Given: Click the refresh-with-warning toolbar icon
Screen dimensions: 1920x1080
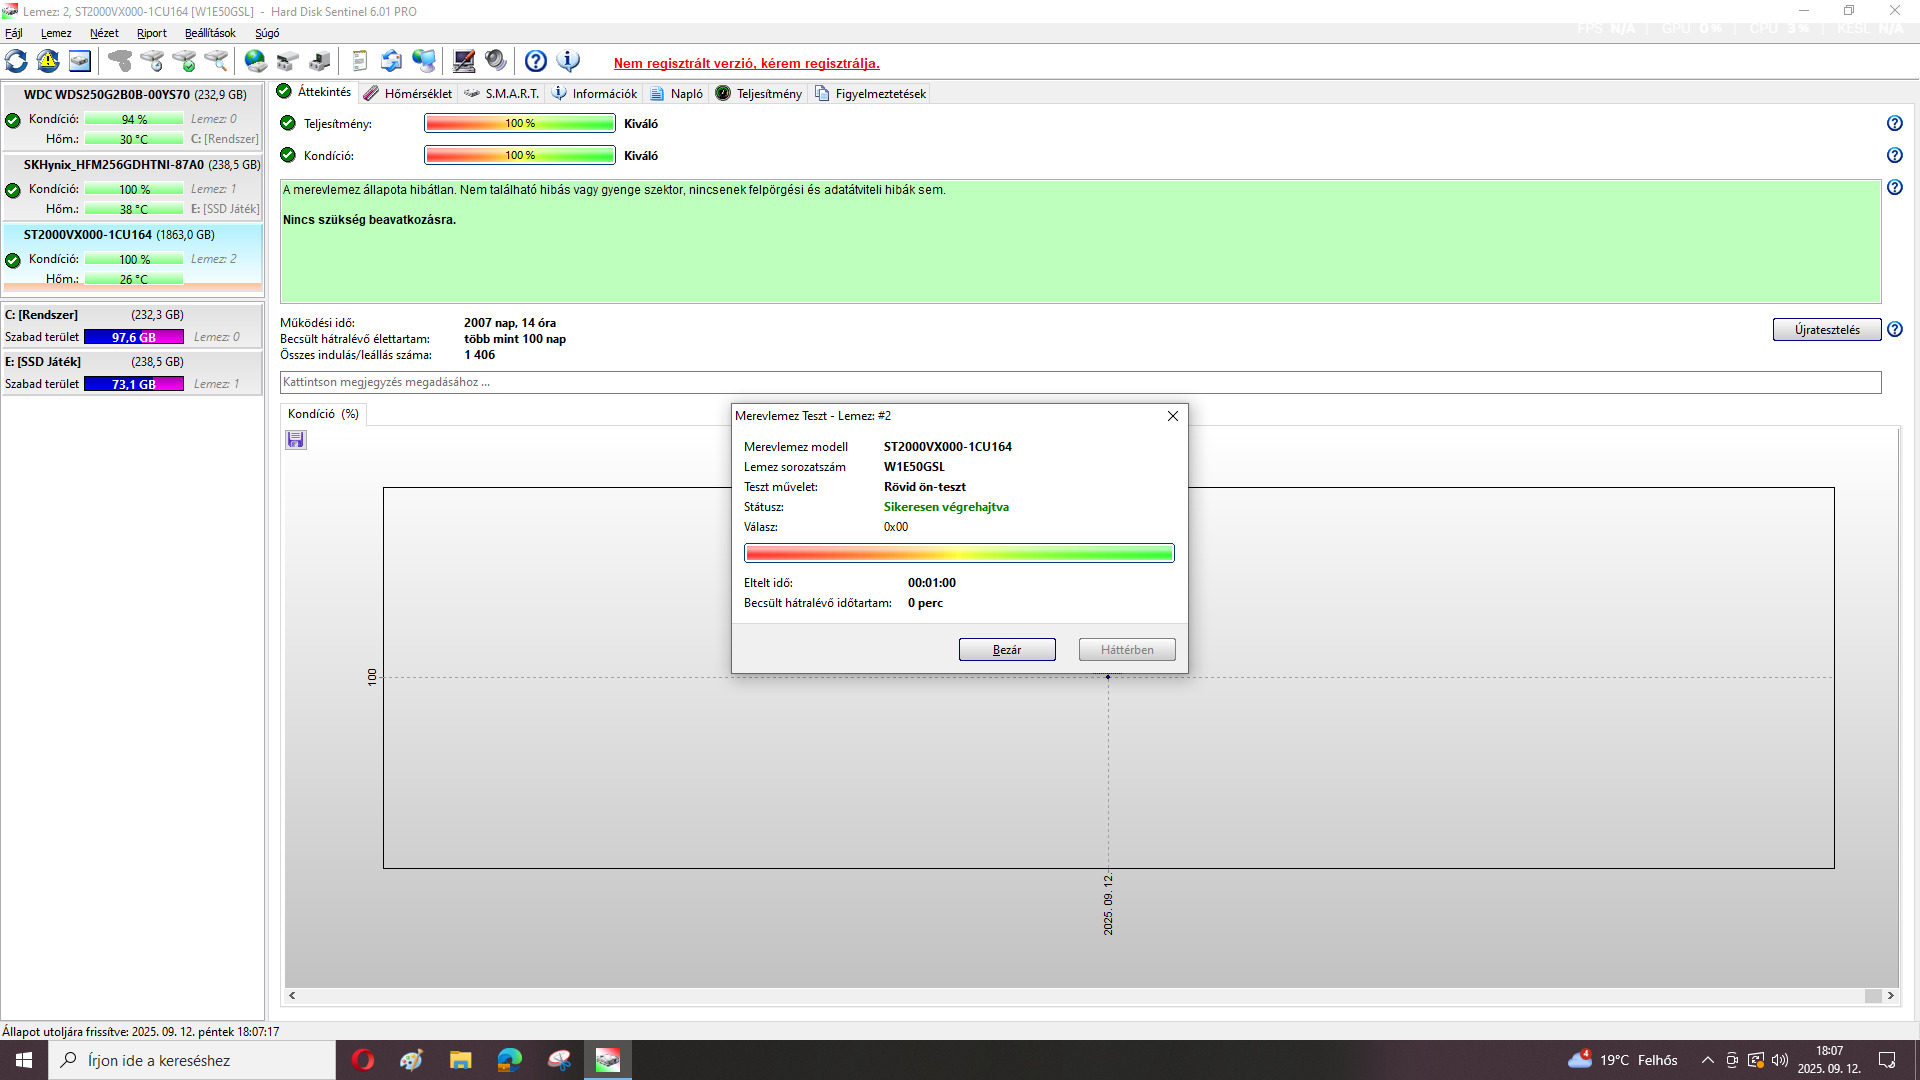Looking at the screenshot, I should 48,61.
